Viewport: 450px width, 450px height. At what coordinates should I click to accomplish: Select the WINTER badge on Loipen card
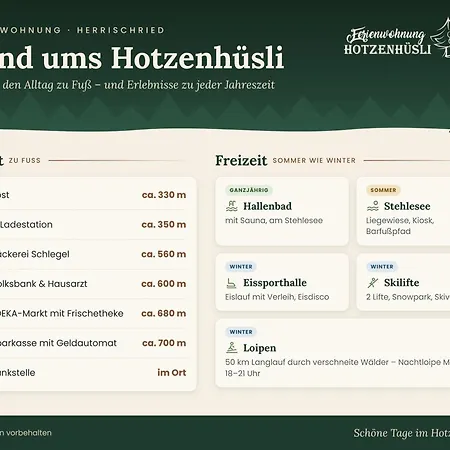(241, 332)
